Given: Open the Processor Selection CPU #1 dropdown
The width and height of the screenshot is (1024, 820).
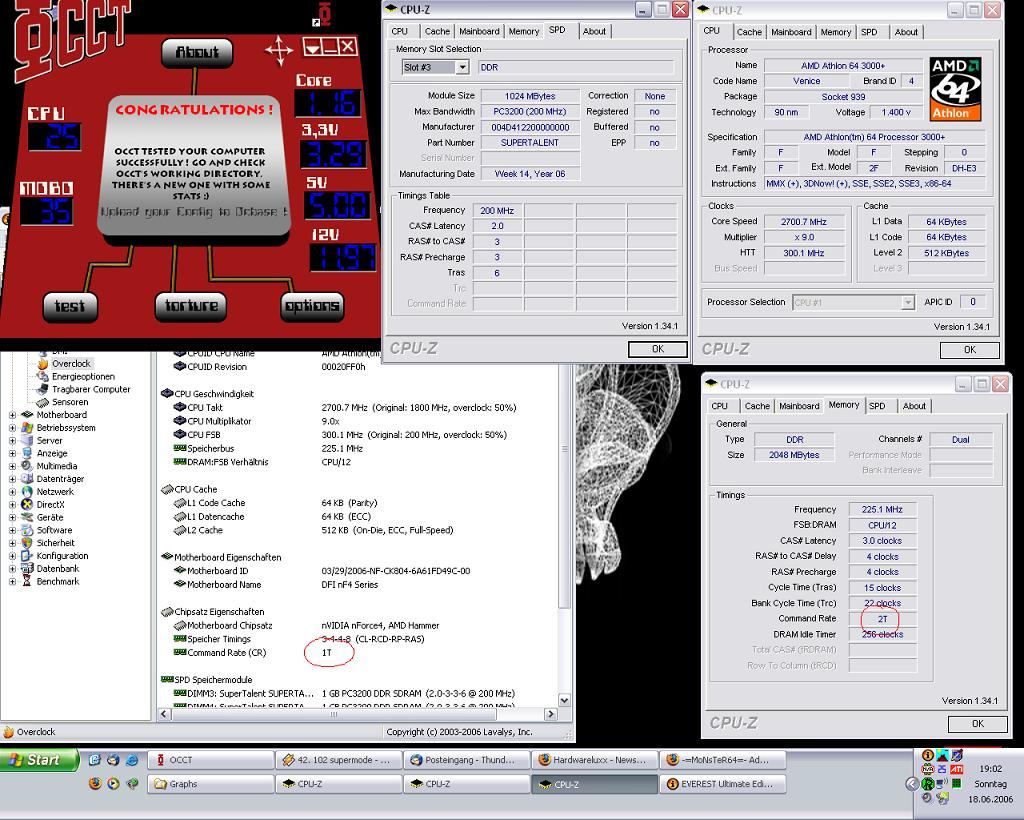Looking at the screenshot, I should coord(907,302).
